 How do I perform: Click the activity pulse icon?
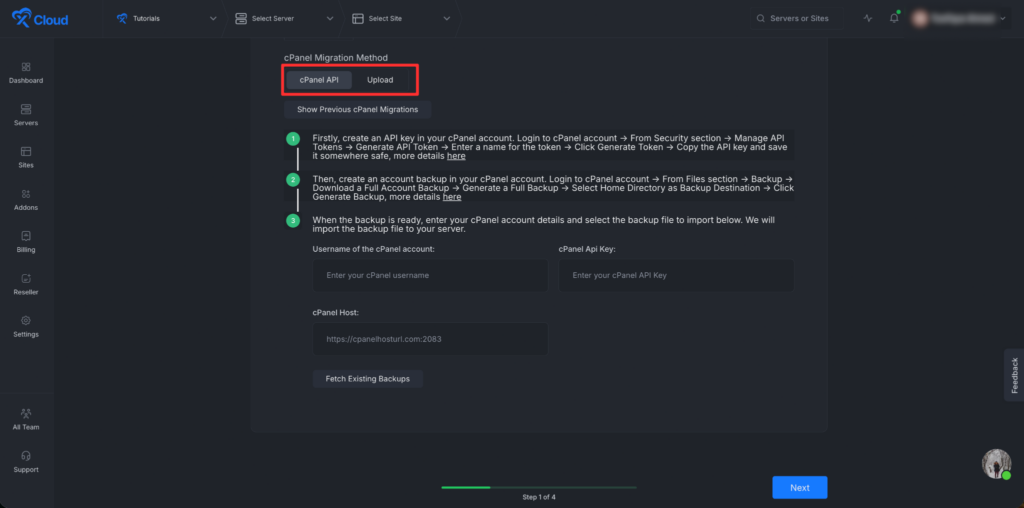tap(868, 18)
